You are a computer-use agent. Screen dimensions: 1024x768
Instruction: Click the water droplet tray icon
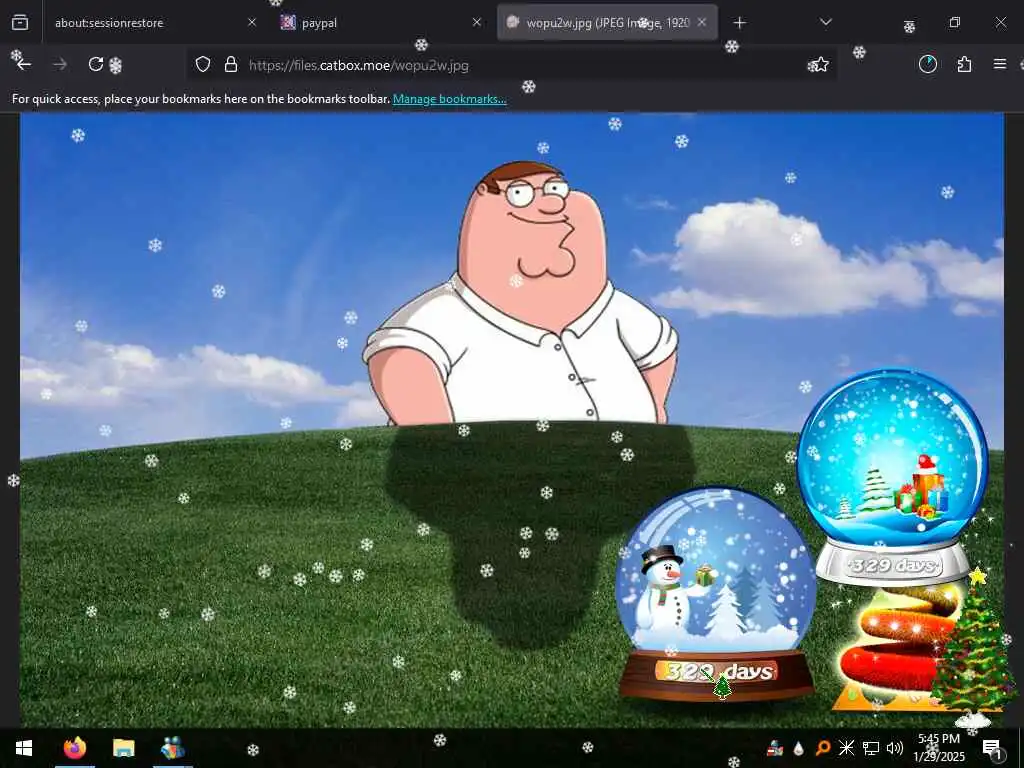point(798,748)
